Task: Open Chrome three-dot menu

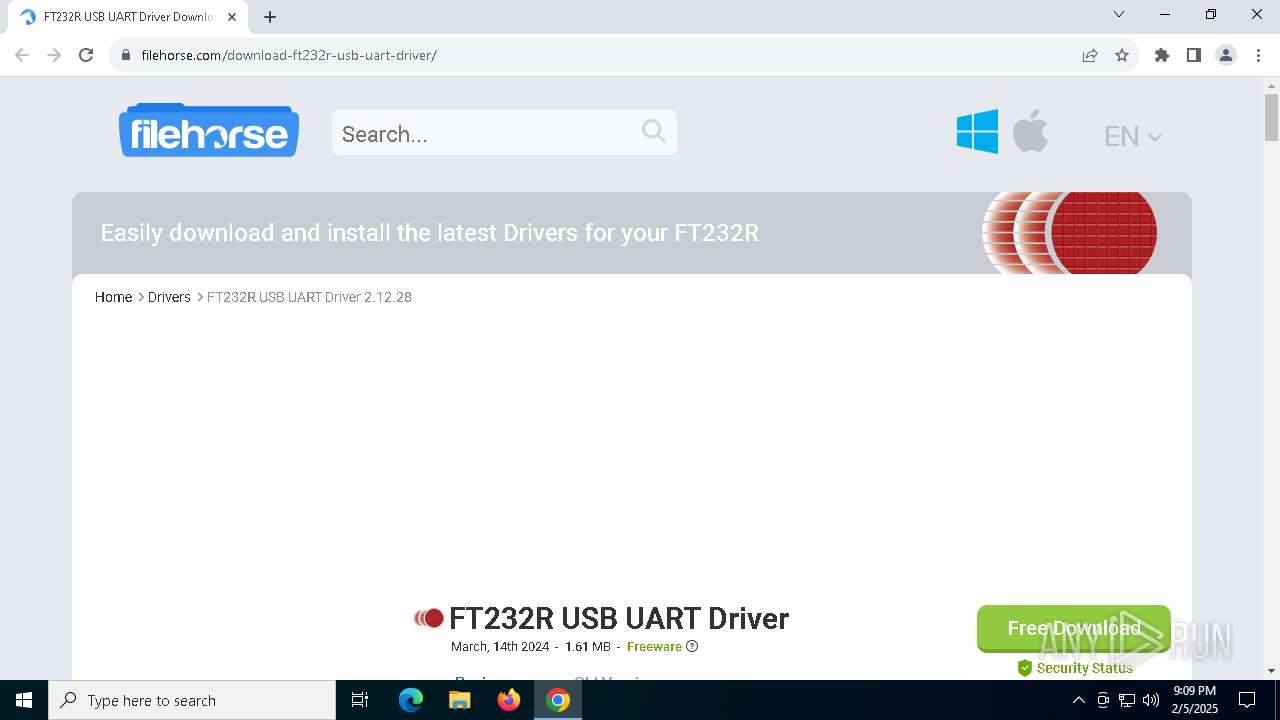Action: click(x=1257, y=55)
